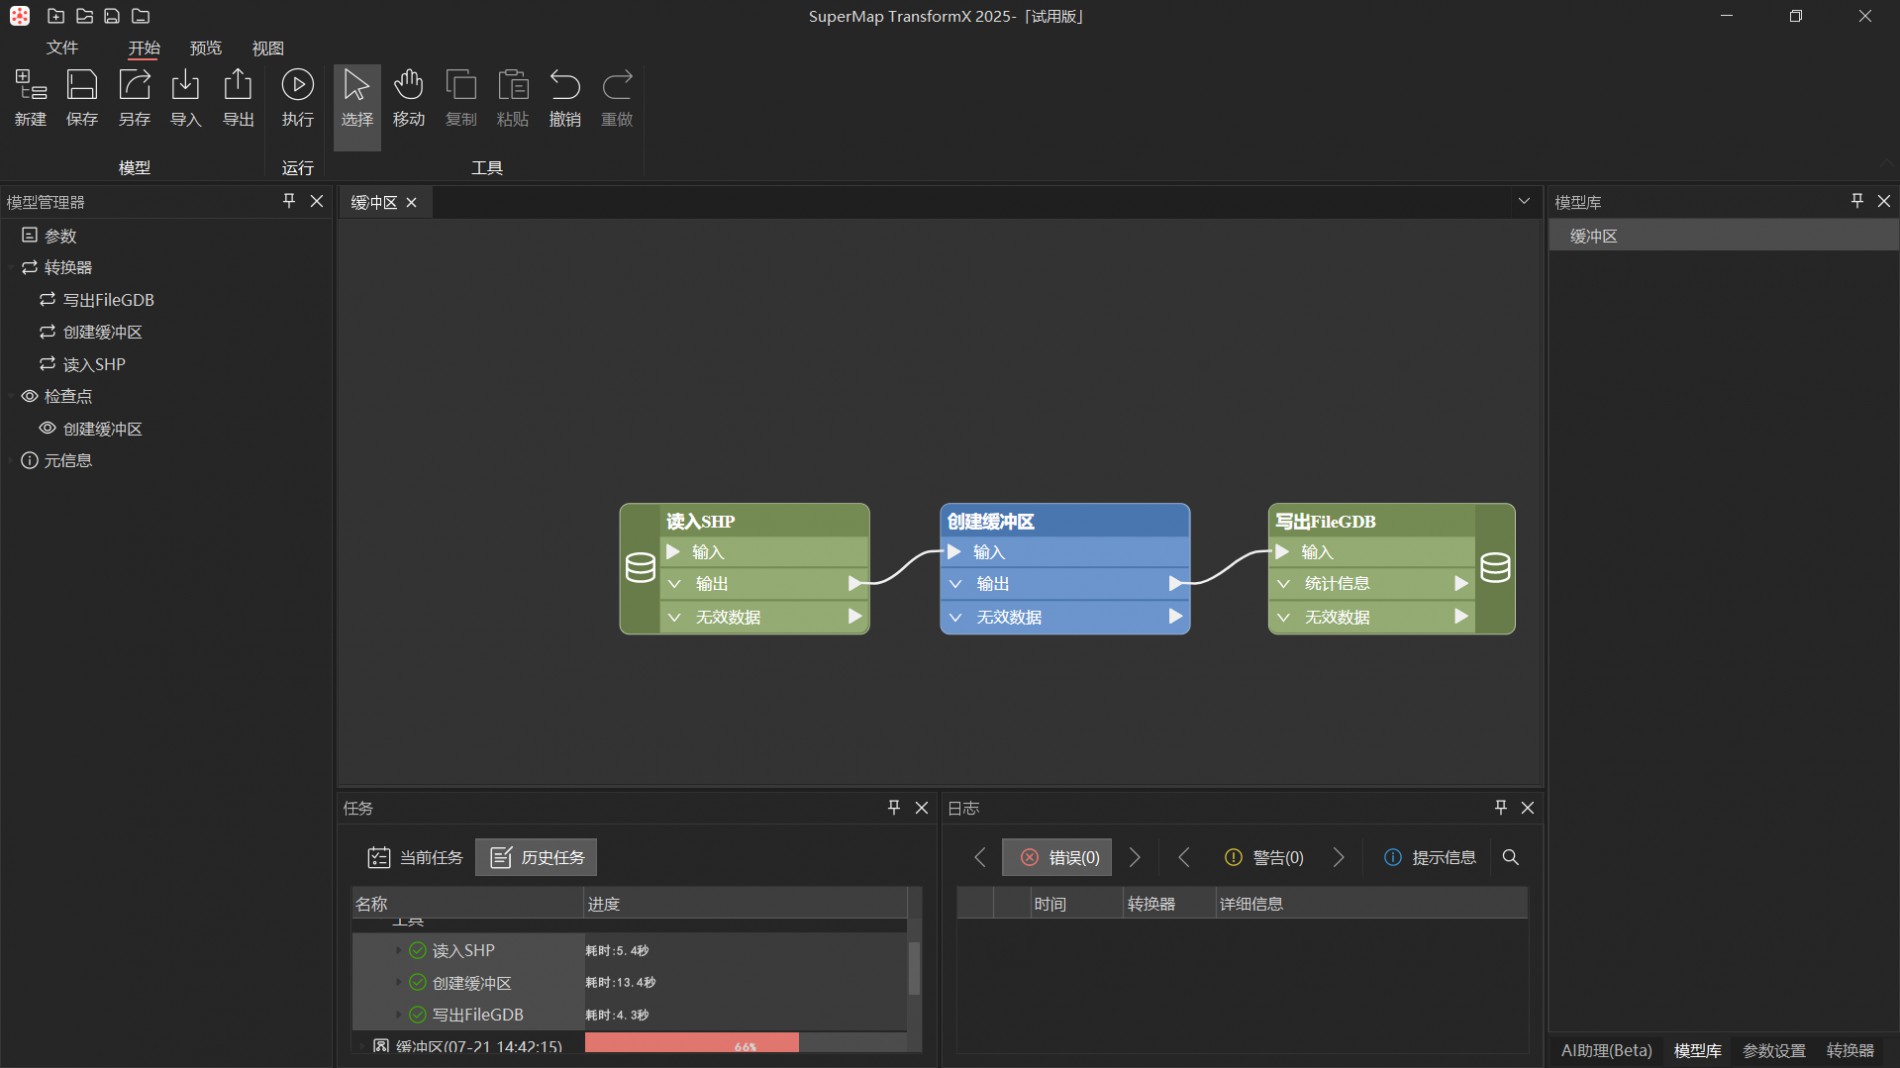Click the search icon in 日志 panel

(1511, 857)
